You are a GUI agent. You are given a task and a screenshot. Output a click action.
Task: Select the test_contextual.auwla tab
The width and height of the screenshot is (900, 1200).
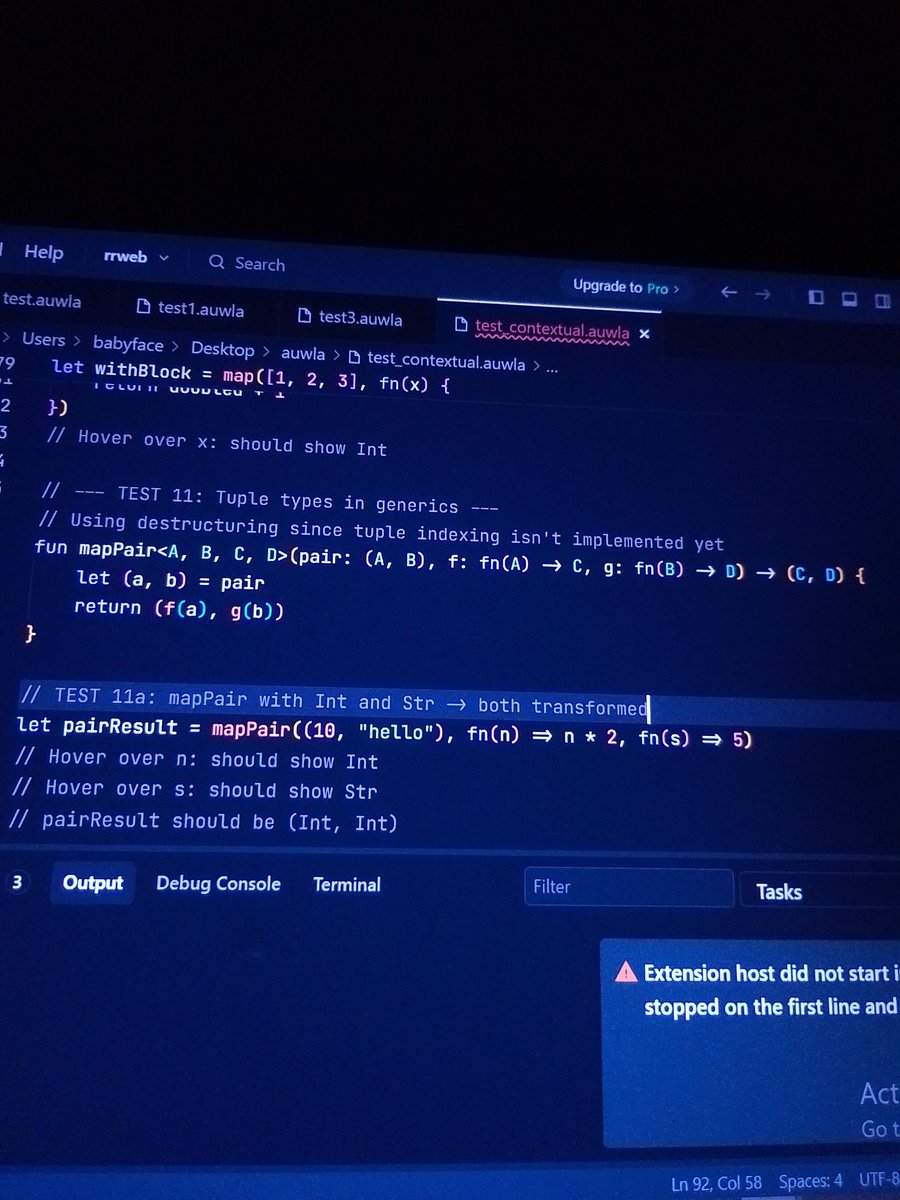coord(551,327)
